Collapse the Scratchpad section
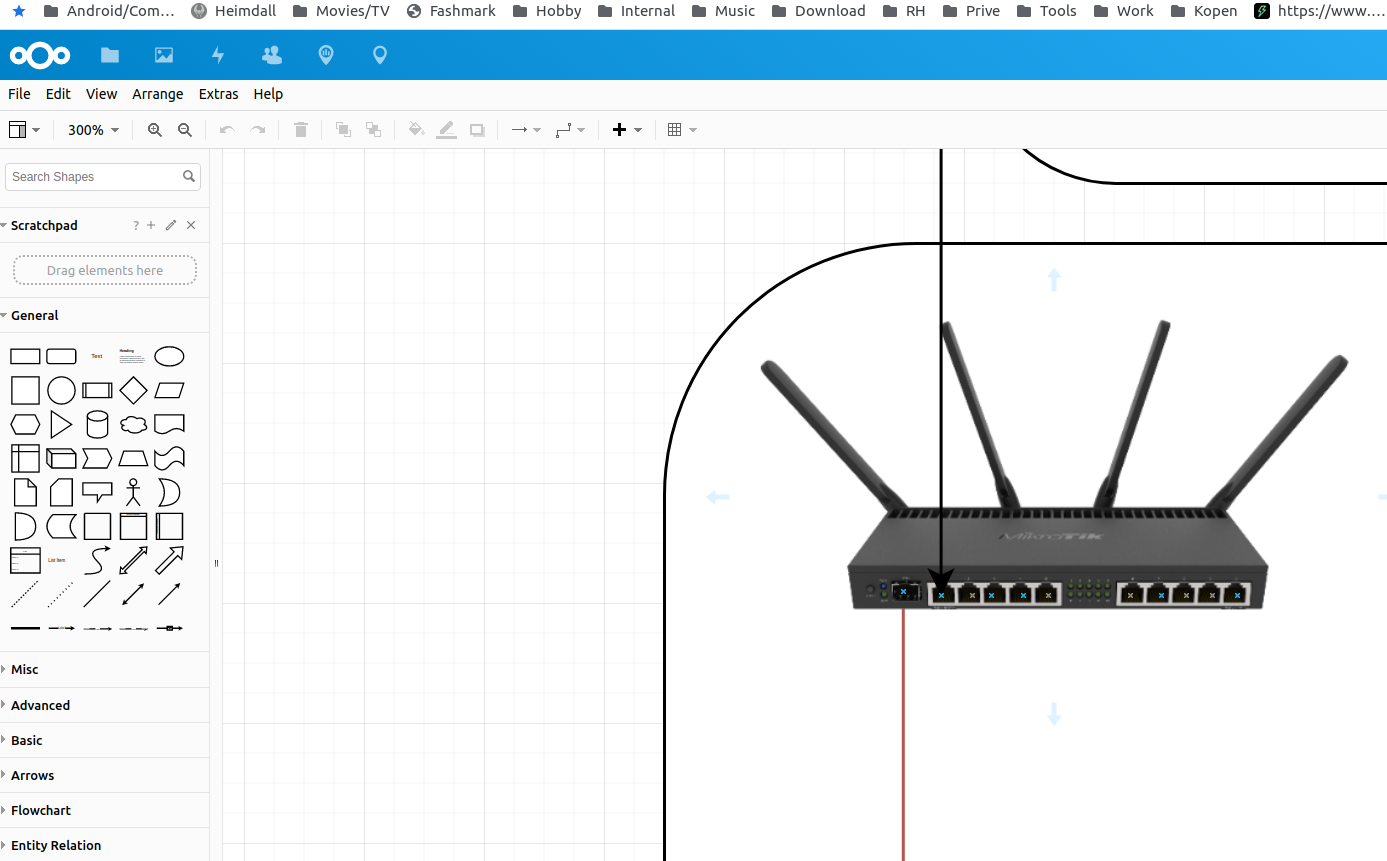The height and width of the screenshot is (861, 1387). point(44,226)
